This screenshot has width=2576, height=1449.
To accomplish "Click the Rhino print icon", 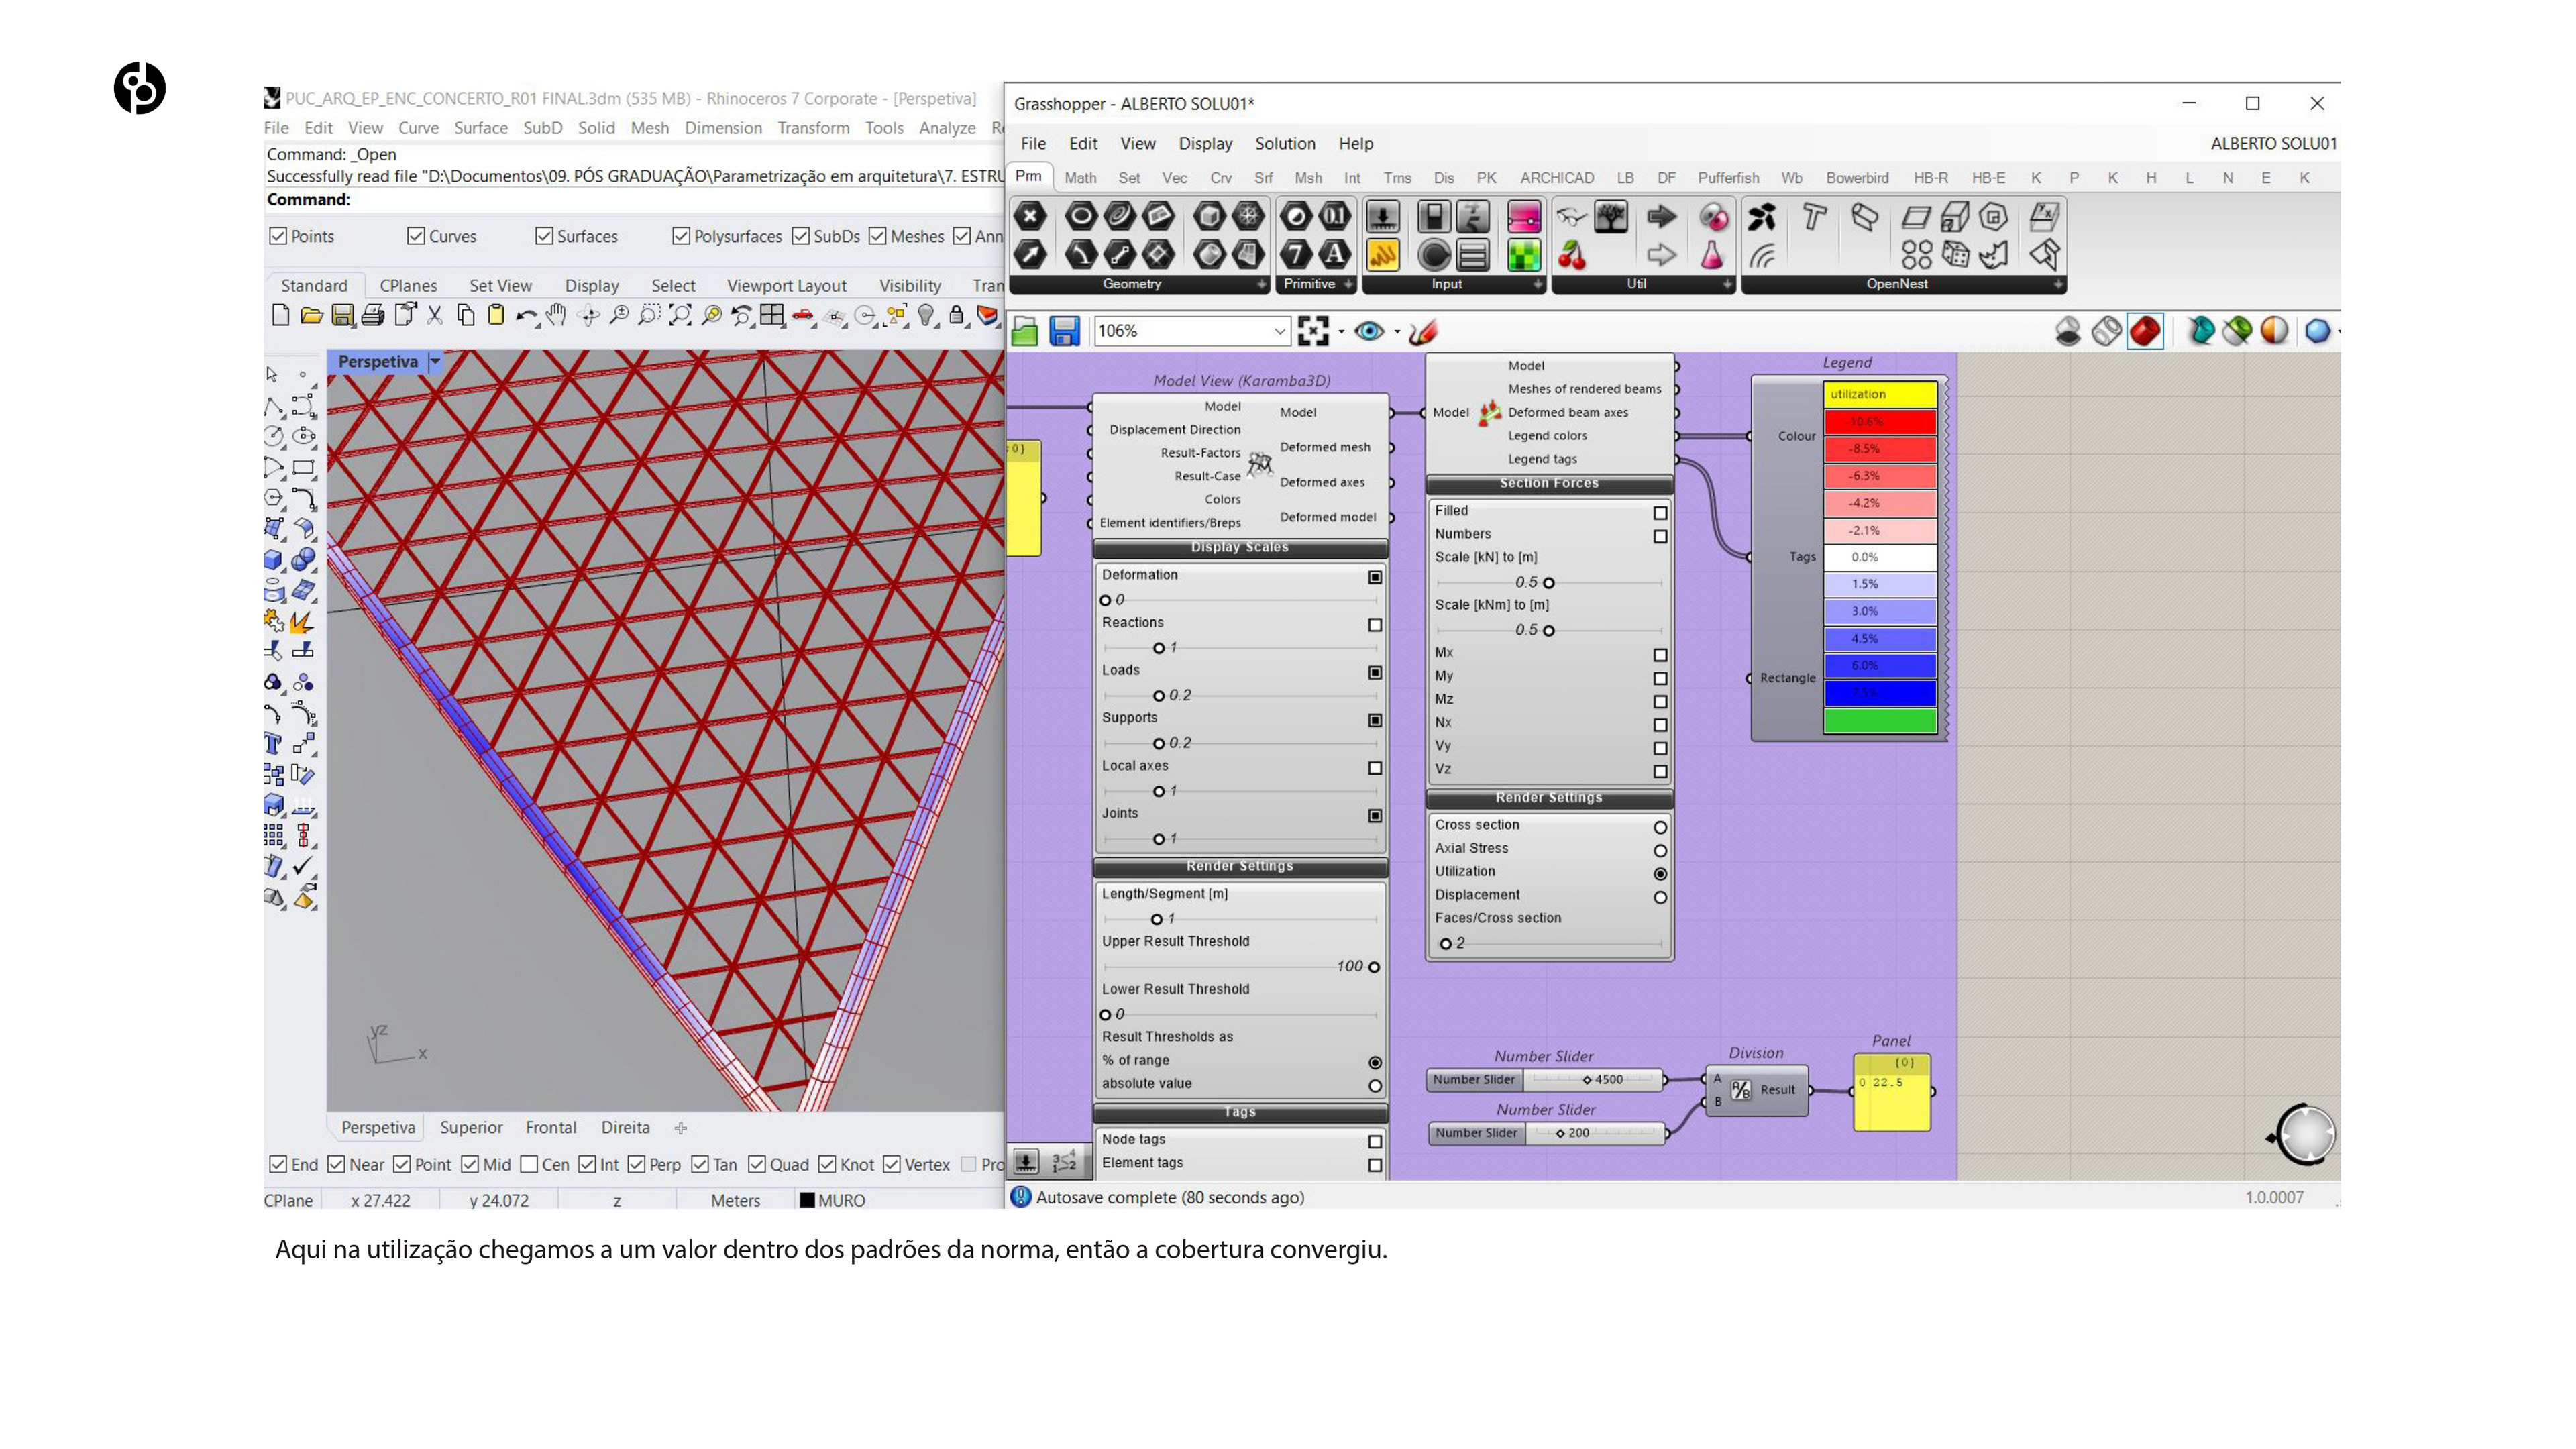I will pos(373,316).
